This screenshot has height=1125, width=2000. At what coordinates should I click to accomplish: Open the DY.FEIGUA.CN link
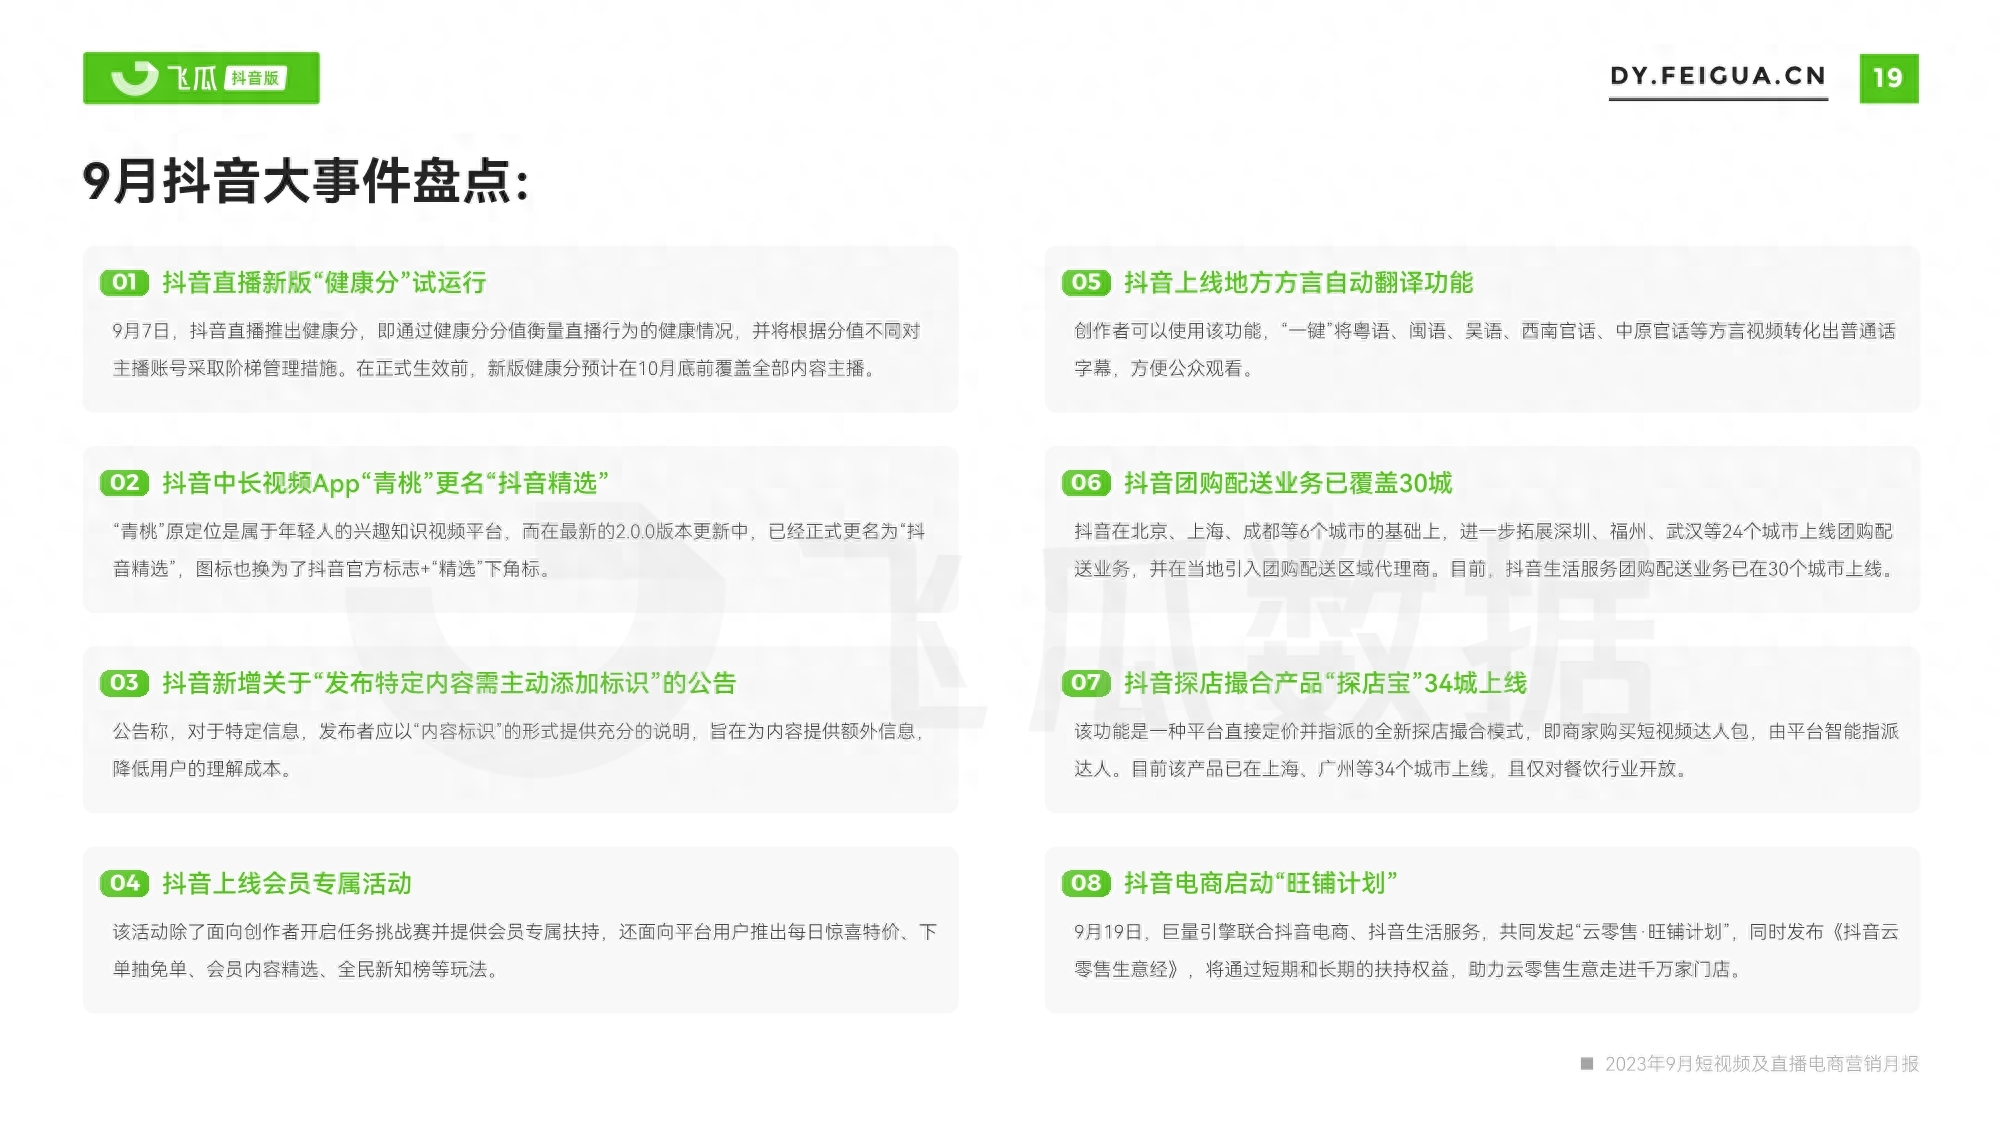[1718, 76]
